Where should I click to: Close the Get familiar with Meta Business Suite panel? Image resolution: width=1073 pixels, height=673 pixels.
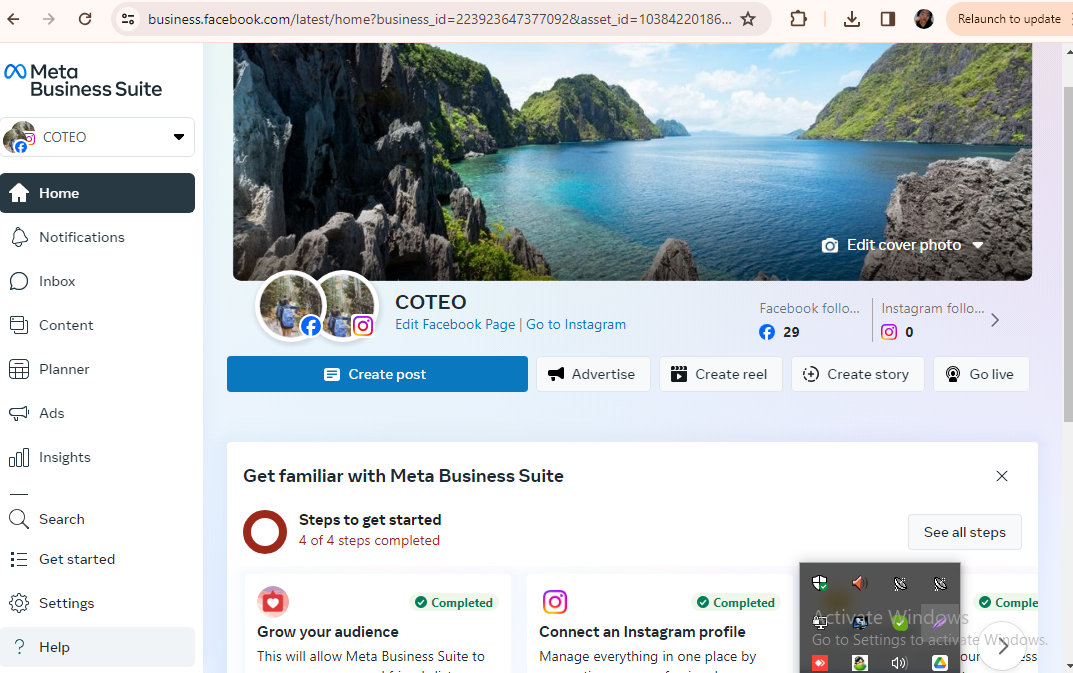pos(1002,476)
